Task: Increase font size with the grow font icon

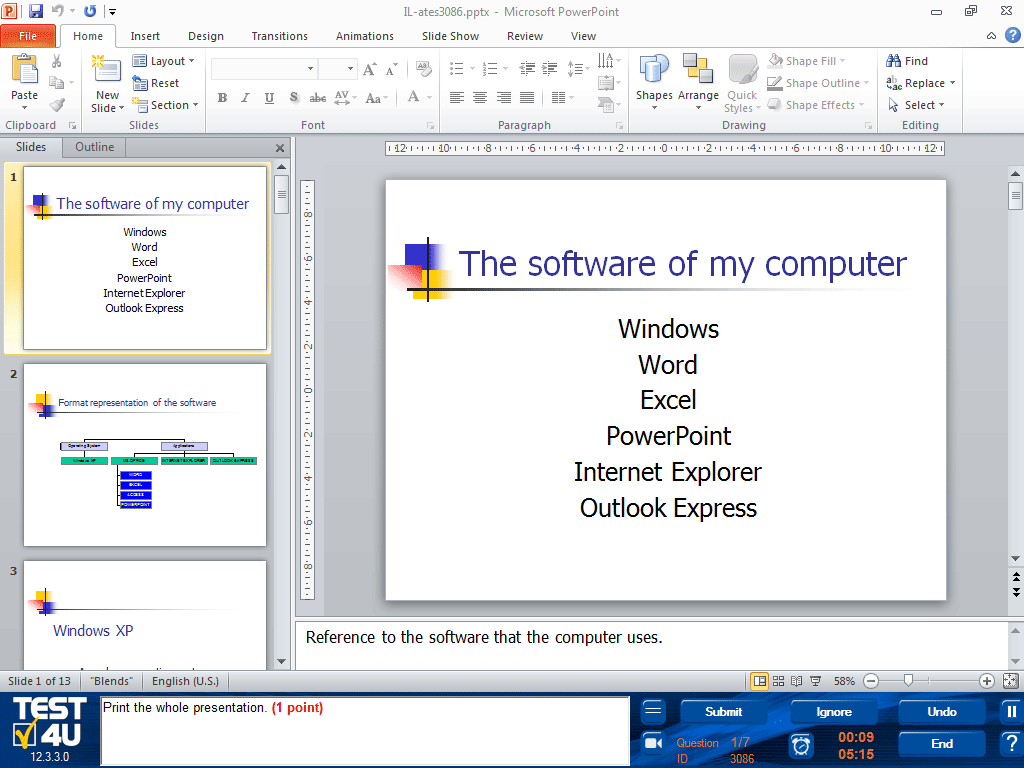Action: coord(370,69)
